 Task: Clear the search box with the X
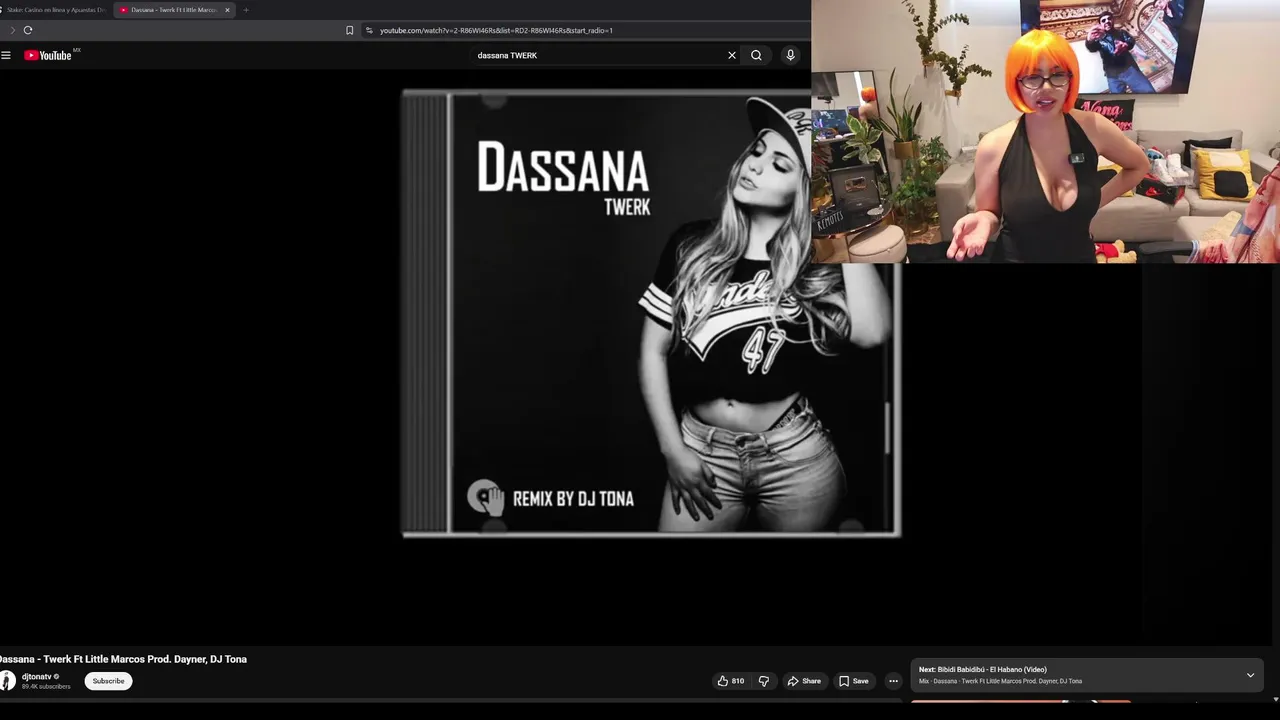tap(732, 55)
